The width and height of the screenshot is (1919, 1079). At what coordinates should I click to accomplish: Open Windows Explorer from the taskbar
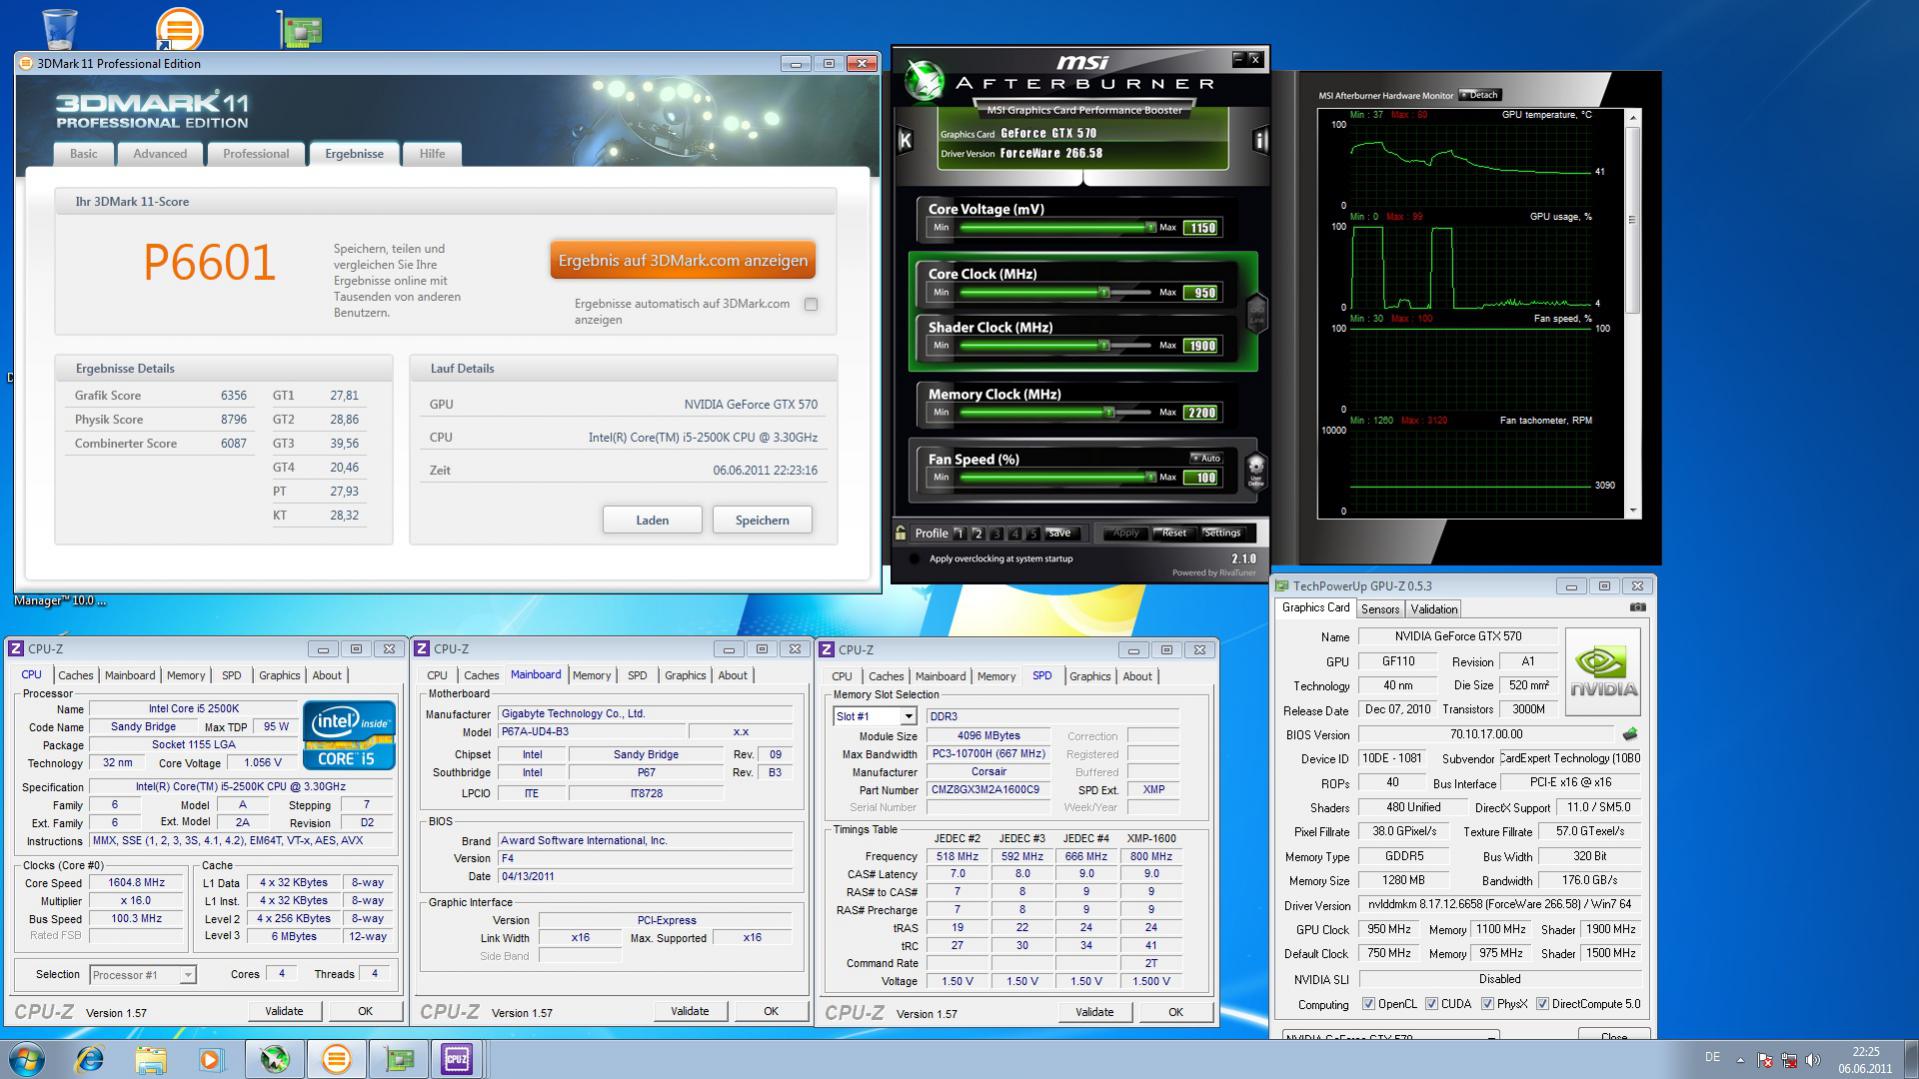pyautogui.click(x=150, y=1058)
